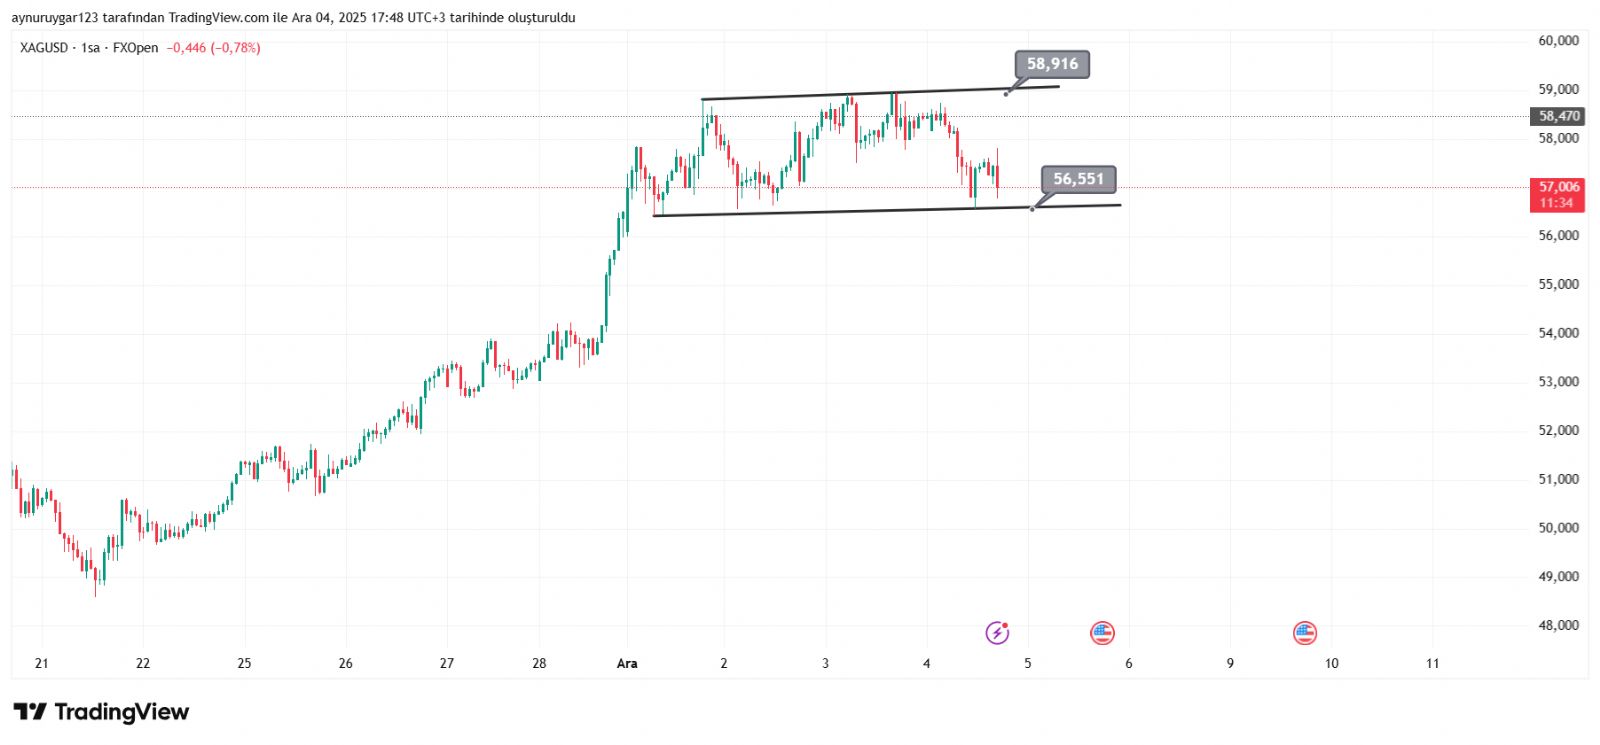The width and height of the screenshot is (1600, 745).
Task: Open US flag event icon near date 10
Action: coord(1304,632)
